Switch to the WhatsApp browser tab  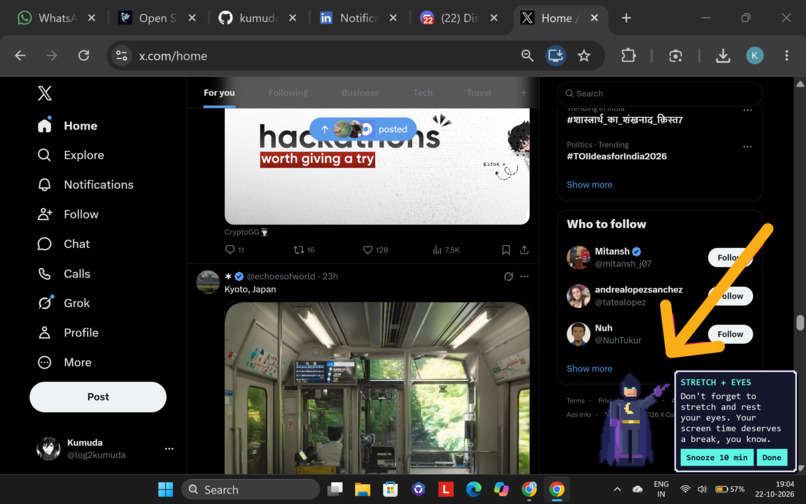tap(56, 18)
